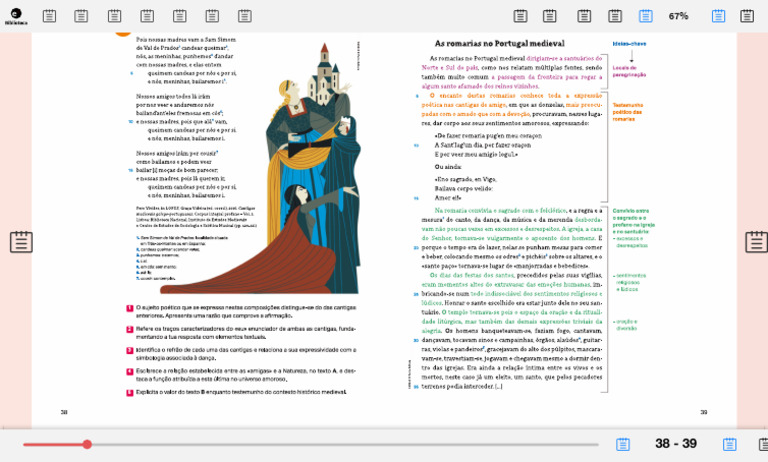
Task: Click the icon in the top-right corner
Action: point(747,16)
